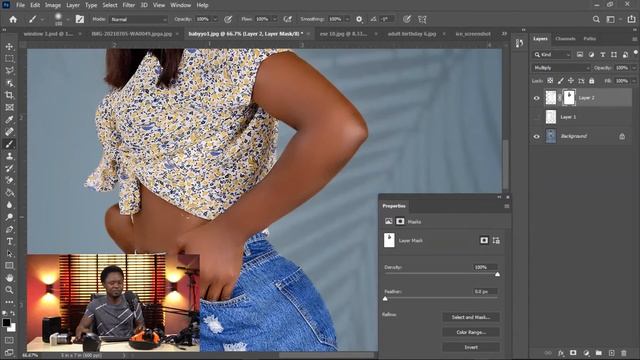The width and height of the screenshot is (640, 360).
Task: Open Smoothing value dropdown
Action: [347, 19]
